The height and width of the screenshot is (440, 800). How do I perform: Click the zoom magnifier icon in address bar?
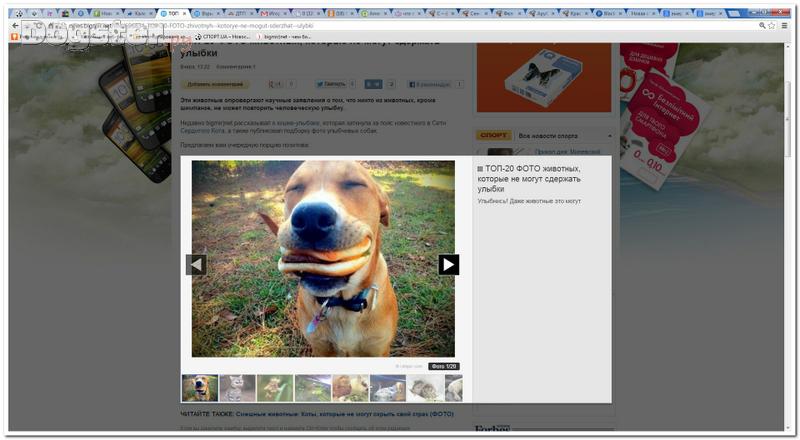click(762, 25)
